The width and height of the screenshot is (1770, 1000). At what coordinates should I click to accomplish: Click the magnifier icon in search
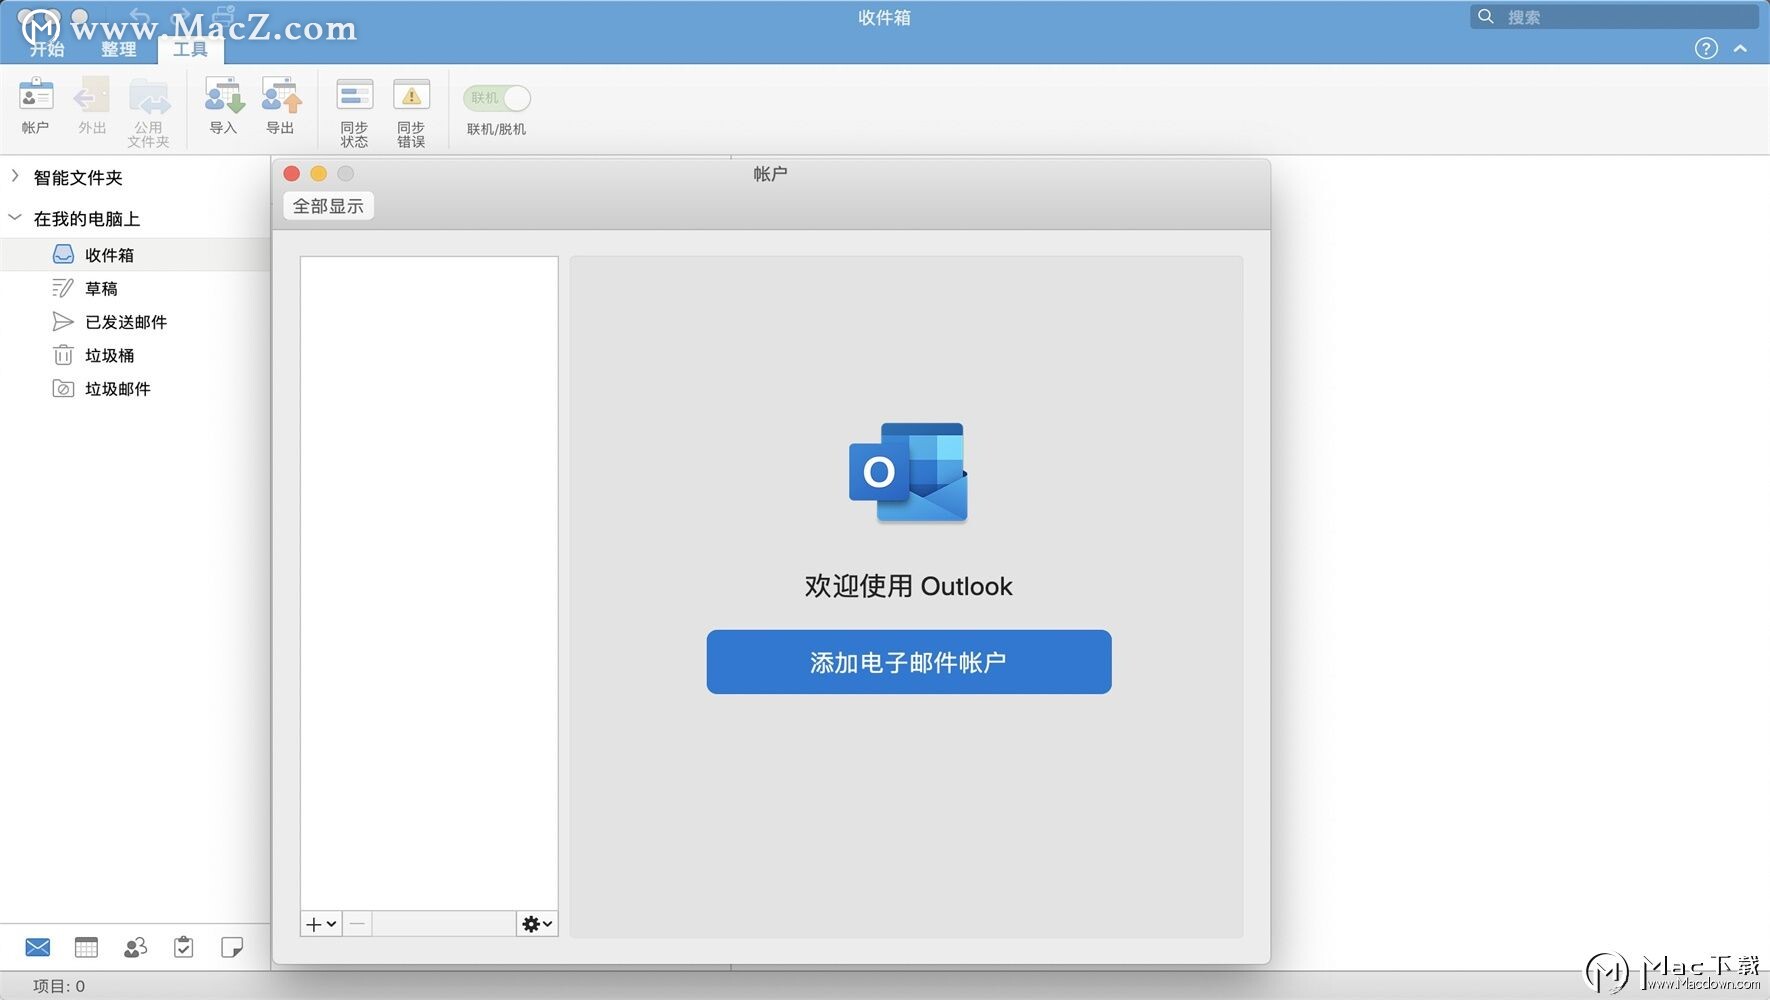pyautogui.click(x=1486, y=16)
